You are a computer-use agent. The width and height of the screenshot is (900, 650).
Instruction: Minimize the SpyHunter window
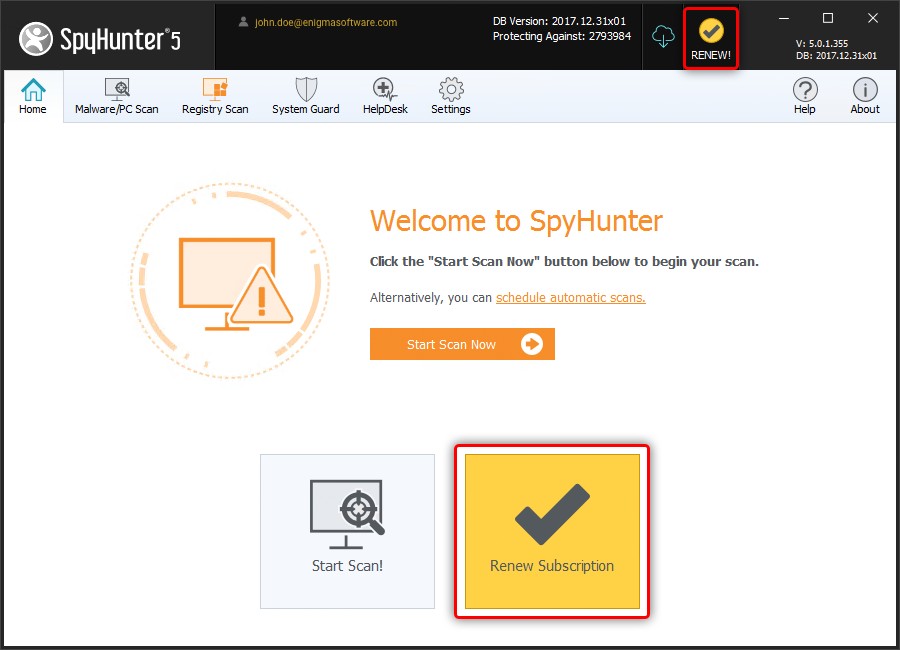point(782,18)
